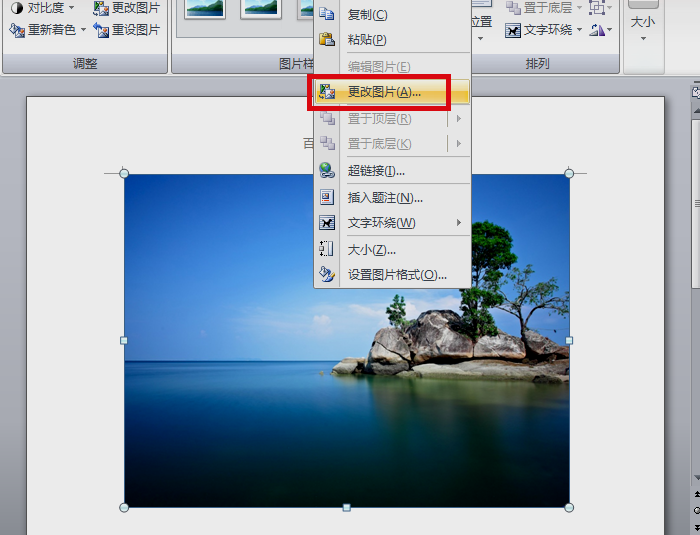Click the picture's top-right corner handle
The image size is (700, 535).
pyautogui.click(x=569, y=173)
